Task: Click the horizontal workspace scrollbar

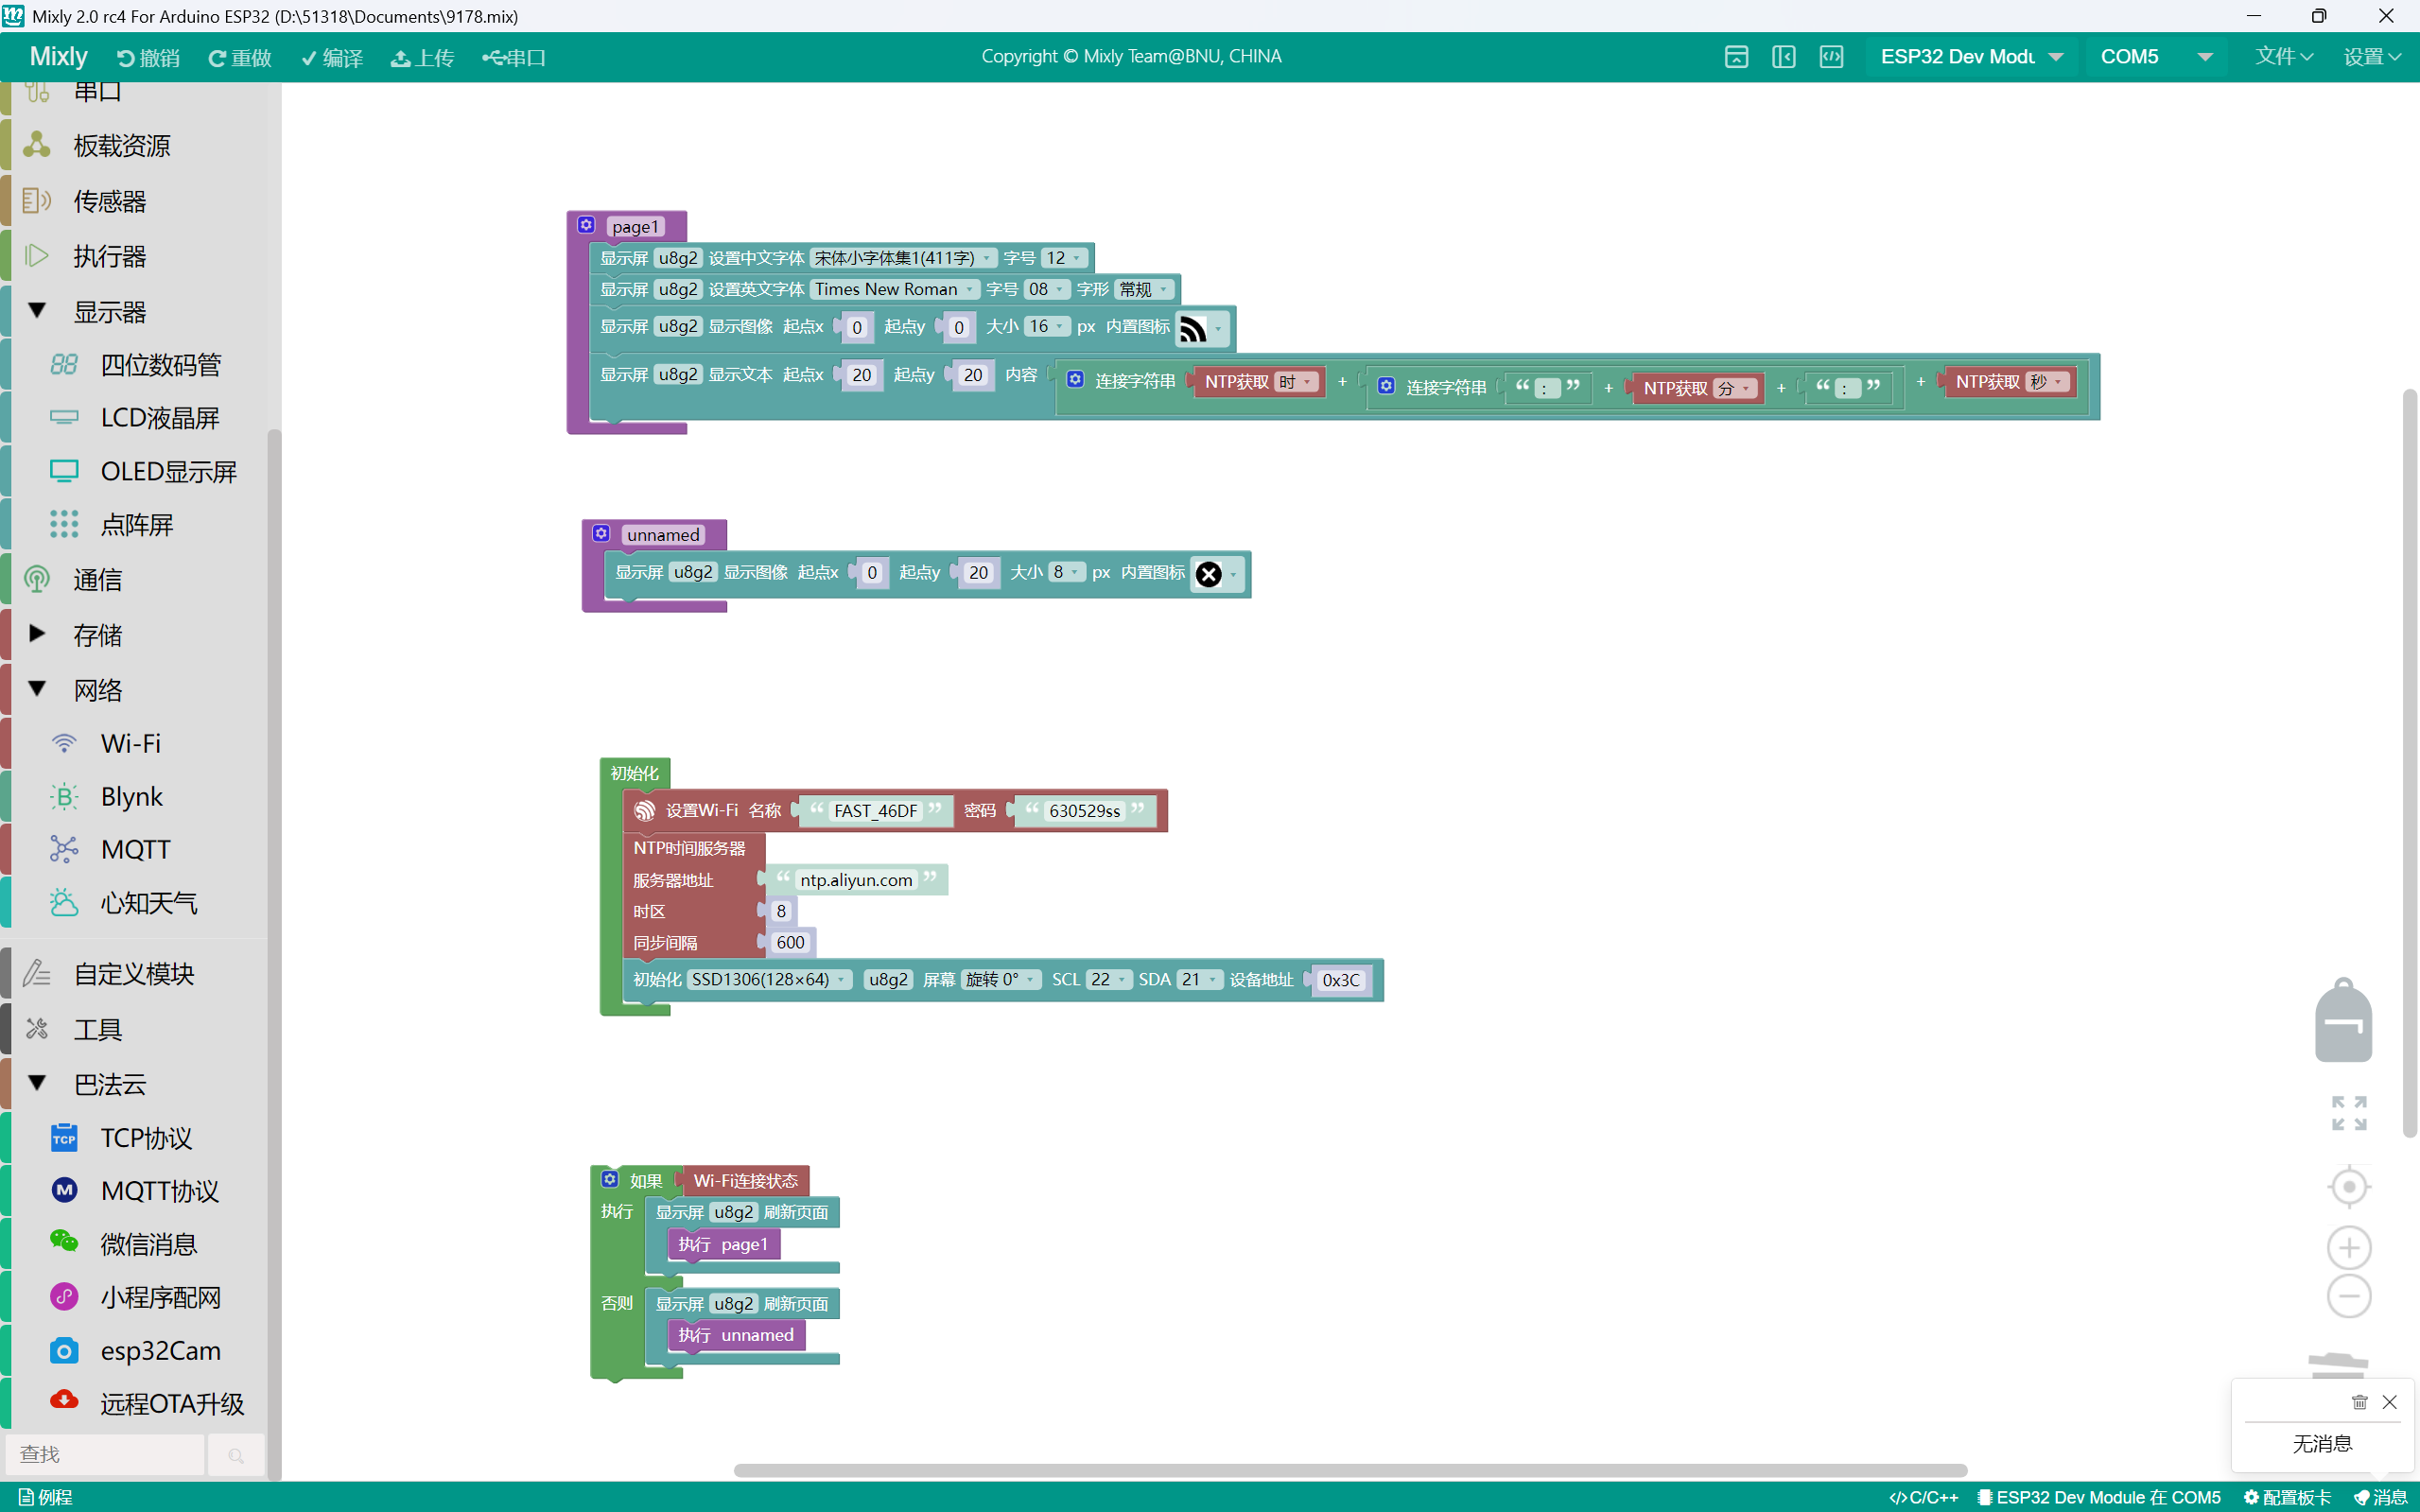Action: [1350, 1470]
